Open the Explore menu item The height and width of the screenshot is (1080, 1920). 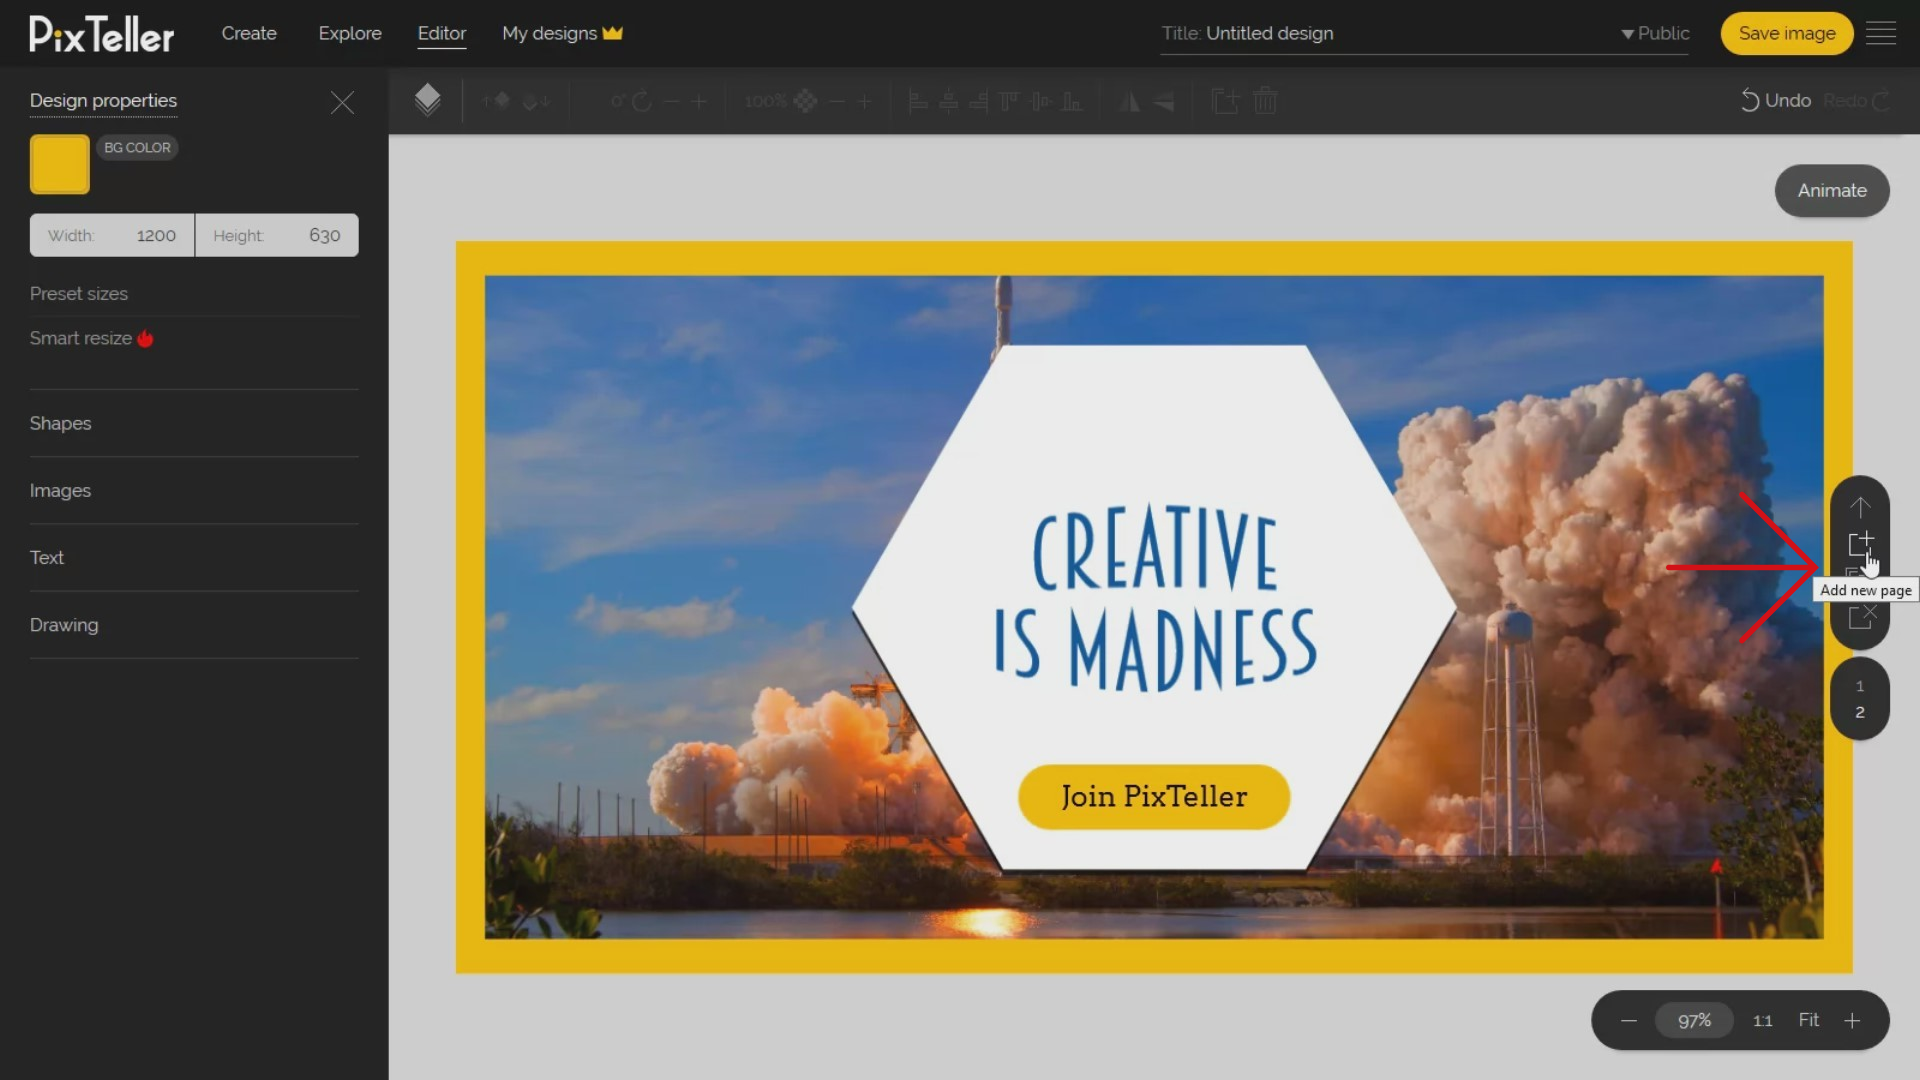point(349,33)
